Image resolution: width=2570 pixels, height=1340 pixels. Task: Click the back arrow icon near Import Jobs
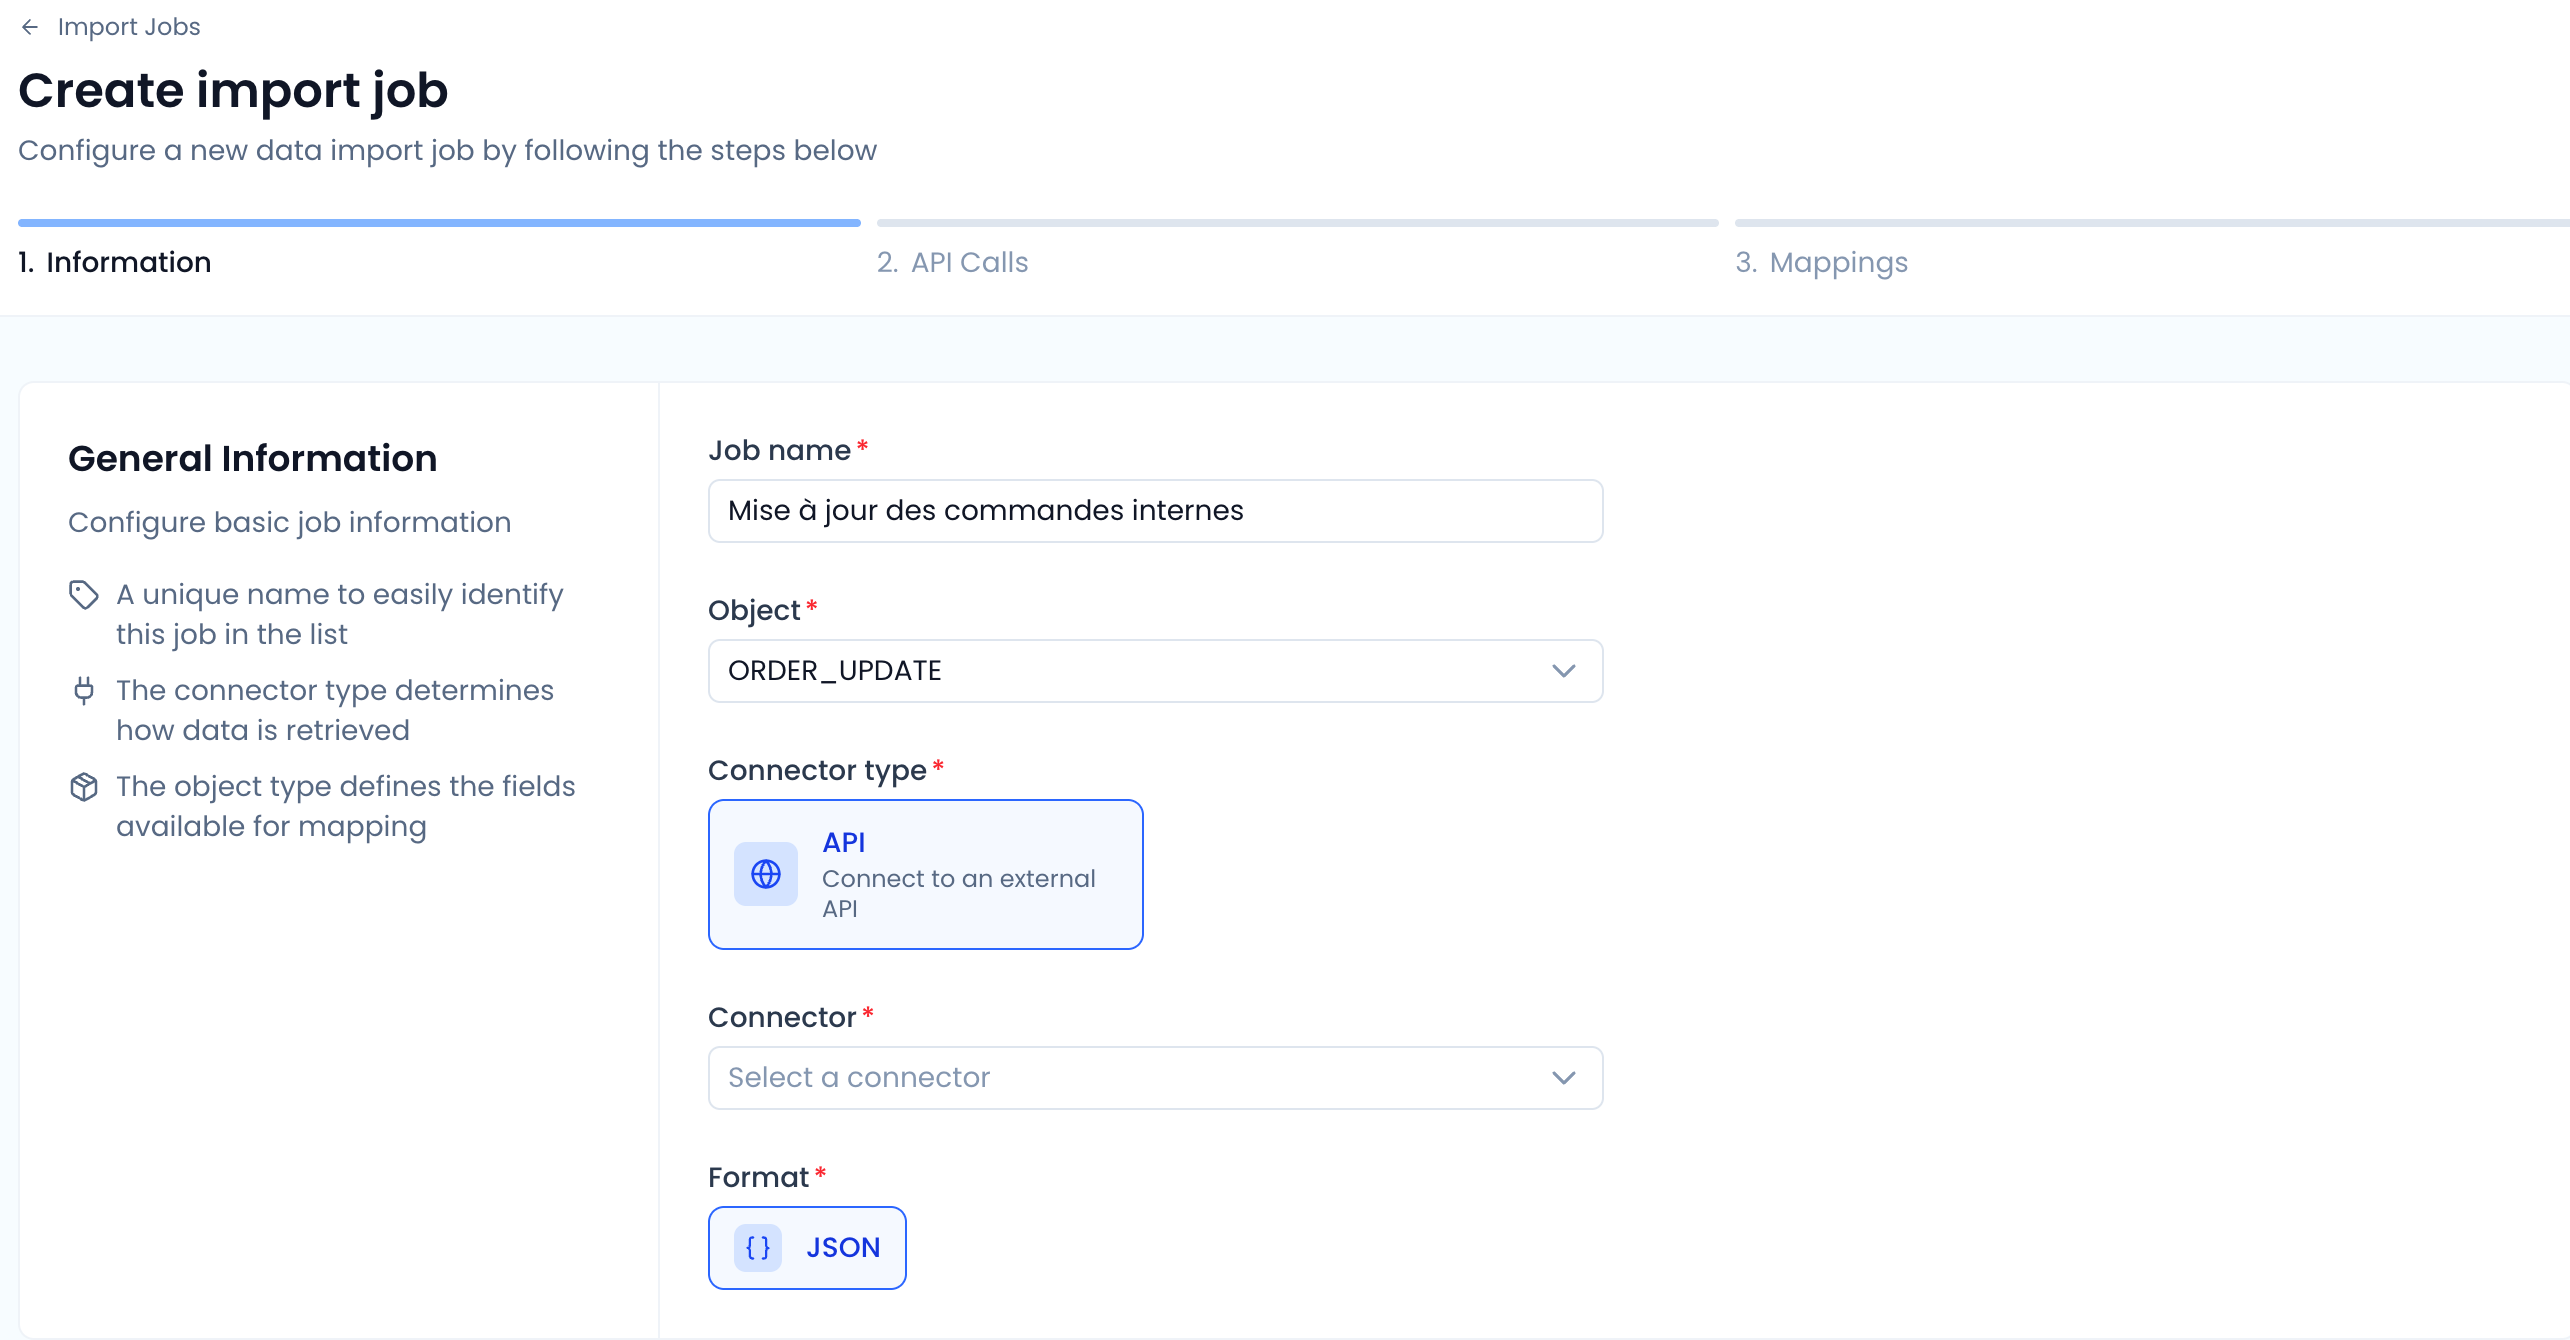[30, 27]
